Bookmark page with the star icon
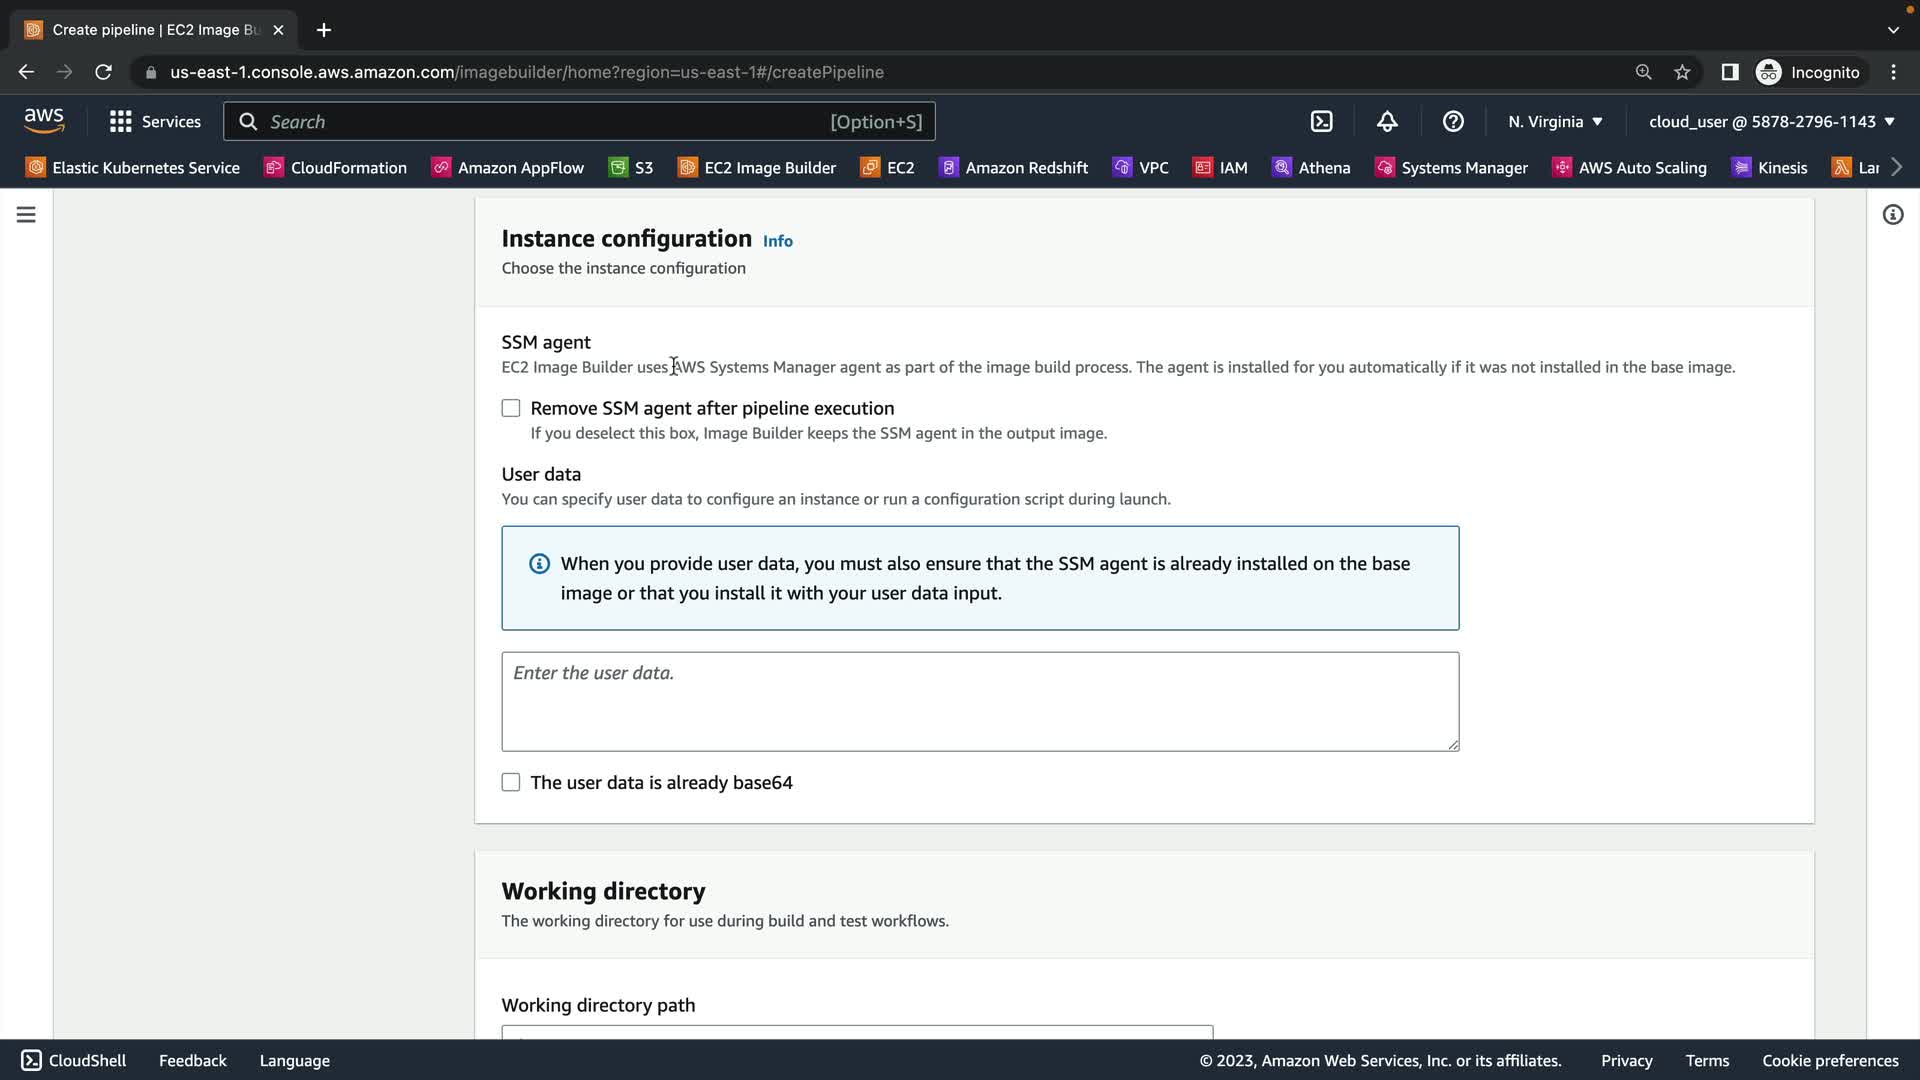Screen dimensions: 1920x1080 click(x=1682, y=72)
